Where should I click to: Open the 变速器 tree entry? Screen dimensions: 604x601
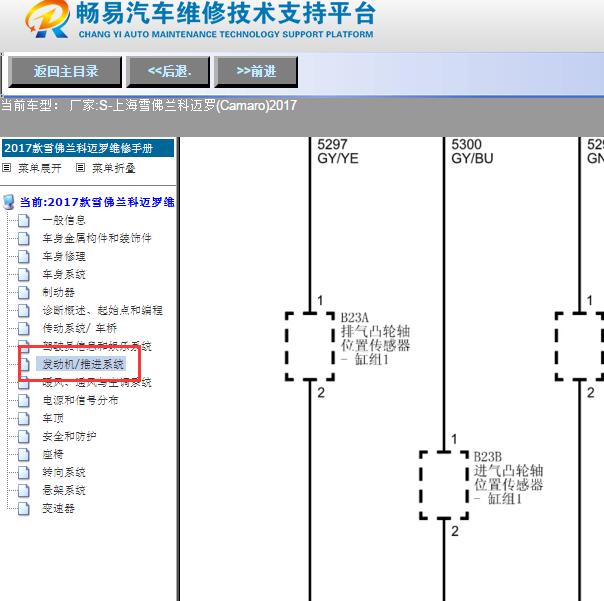tap(58, 509)
